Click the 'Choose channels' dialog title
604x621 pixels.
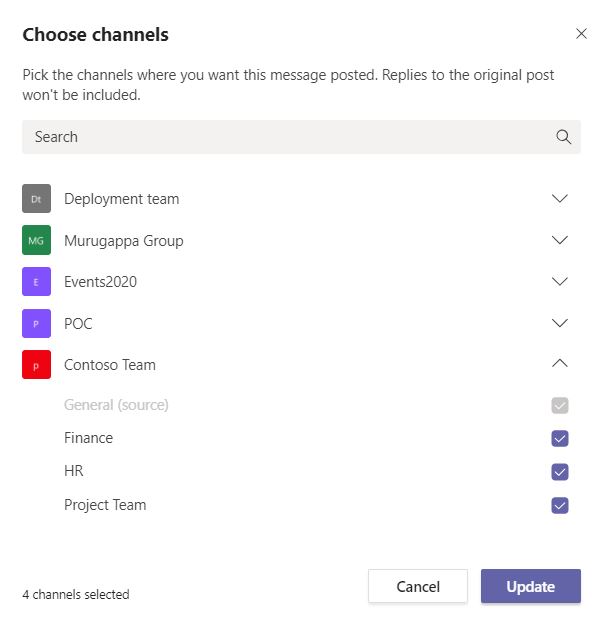95,35
